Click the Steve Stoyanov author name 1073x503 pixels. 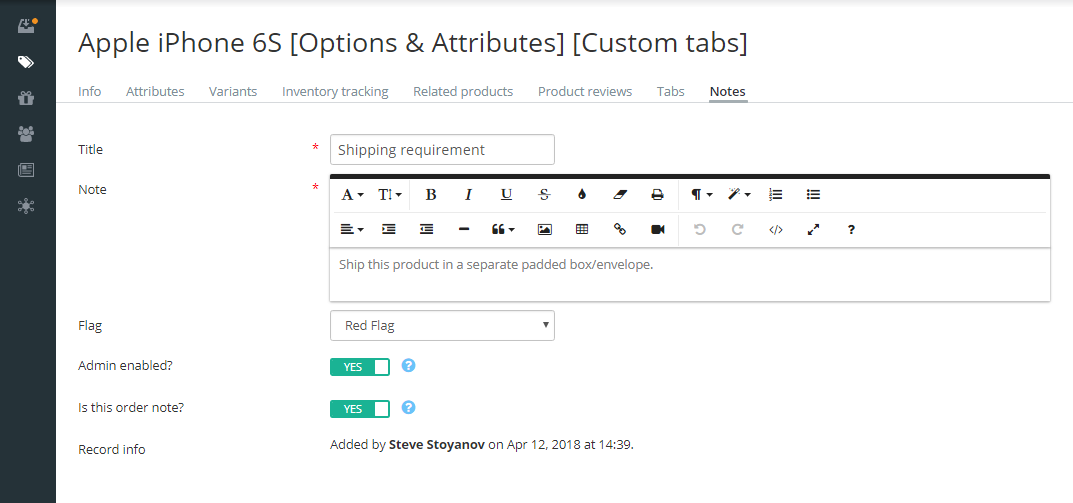437,446
